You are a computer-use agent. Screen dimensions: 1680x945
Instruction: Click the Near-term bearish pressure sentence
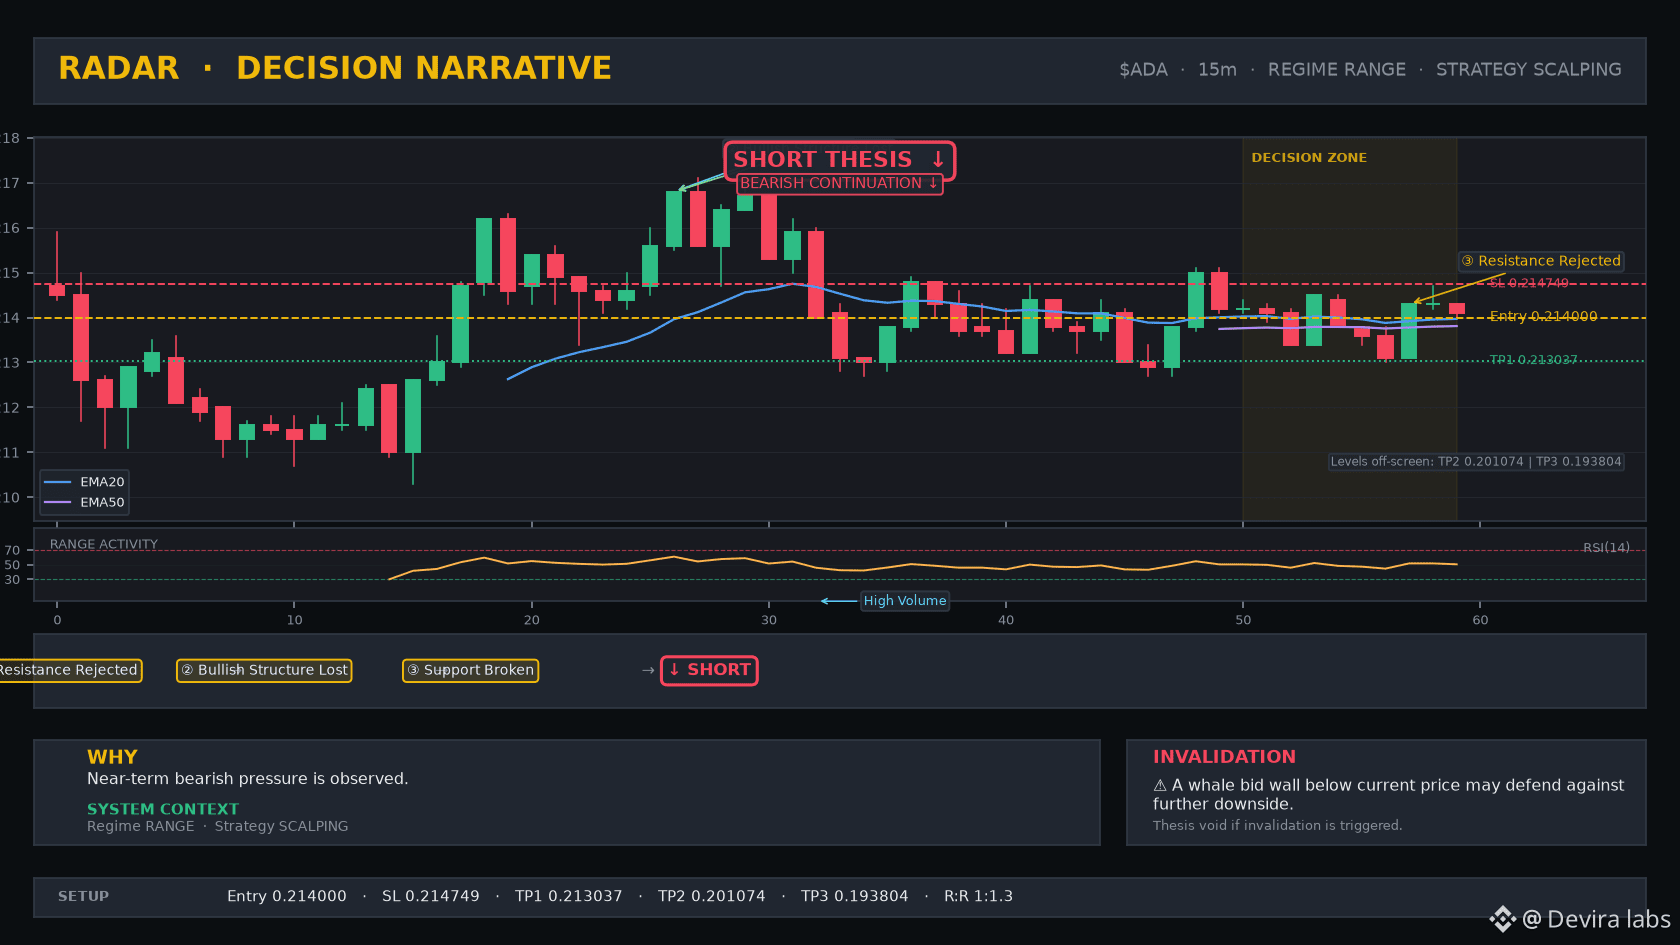(x=247, y=779)
